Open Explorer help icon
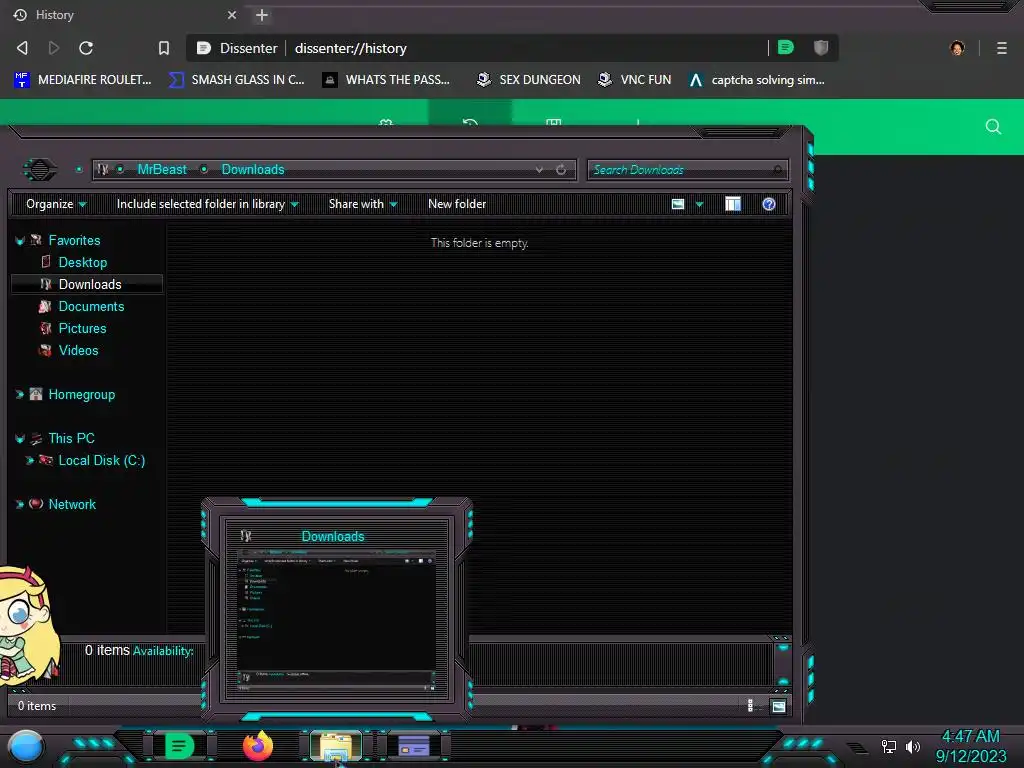The image size is (1024, 768). [769, 204]
